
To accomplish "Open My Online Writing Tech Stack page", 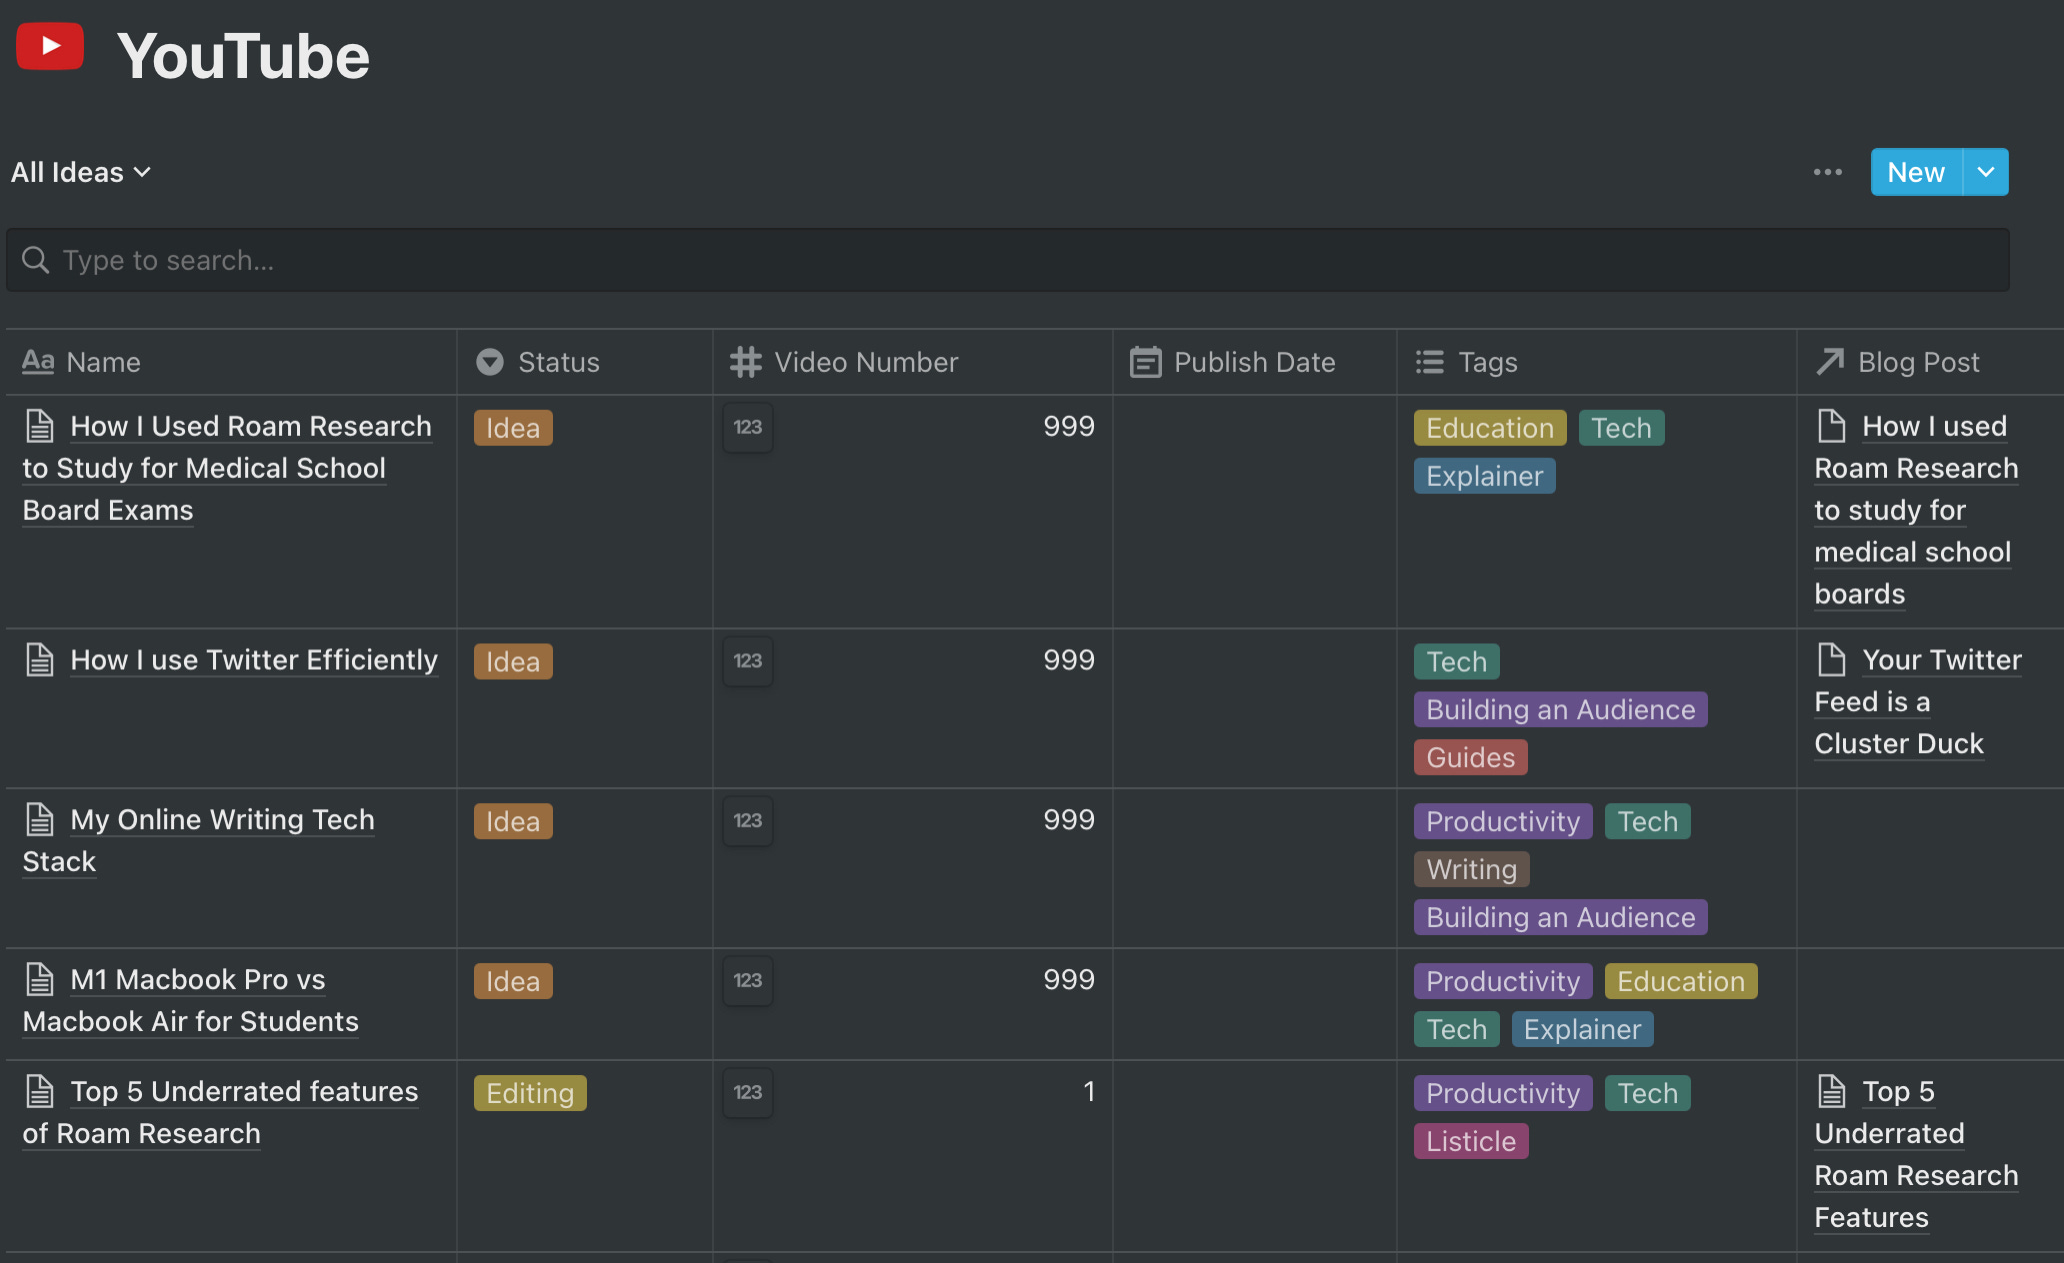I will (199, 840).
